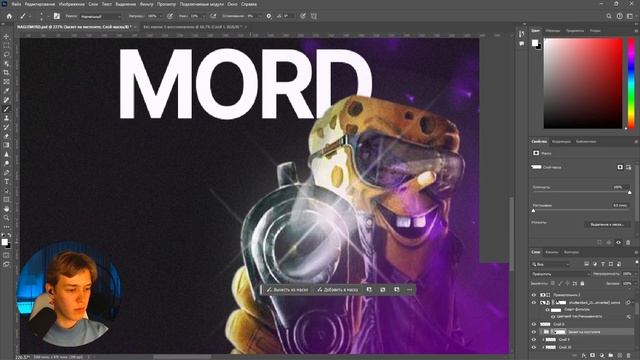Click the Feather value input field
This screenshot has width=640, height=360.
(620, 205)
